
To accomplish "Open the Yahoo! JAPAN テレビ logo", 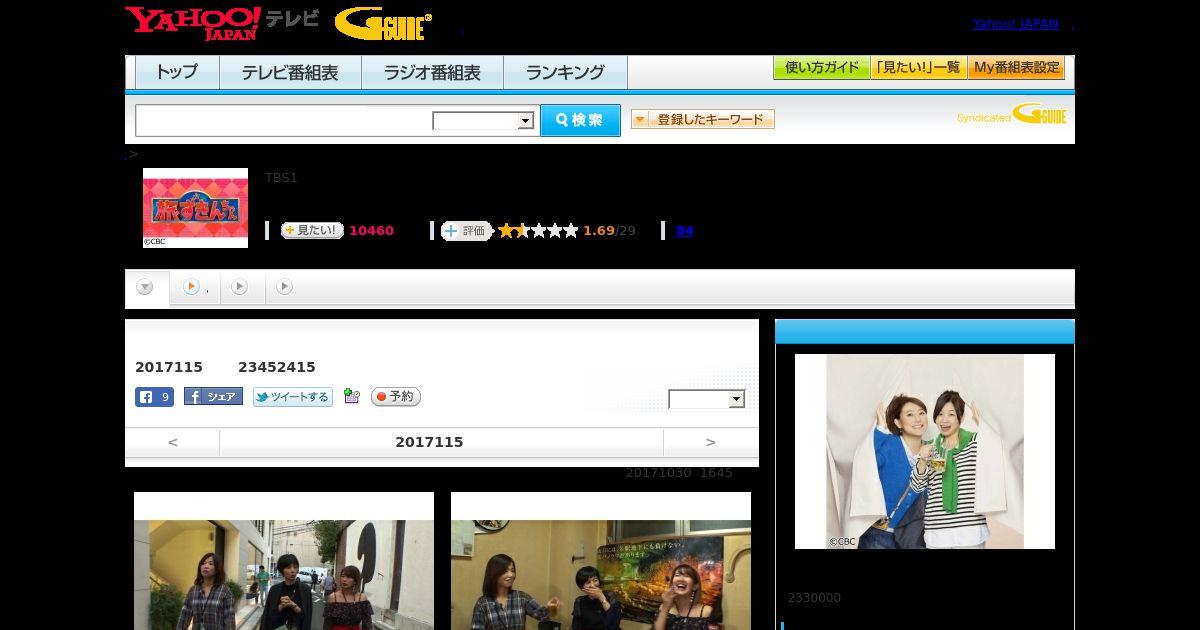I will (x=222, y=23).
